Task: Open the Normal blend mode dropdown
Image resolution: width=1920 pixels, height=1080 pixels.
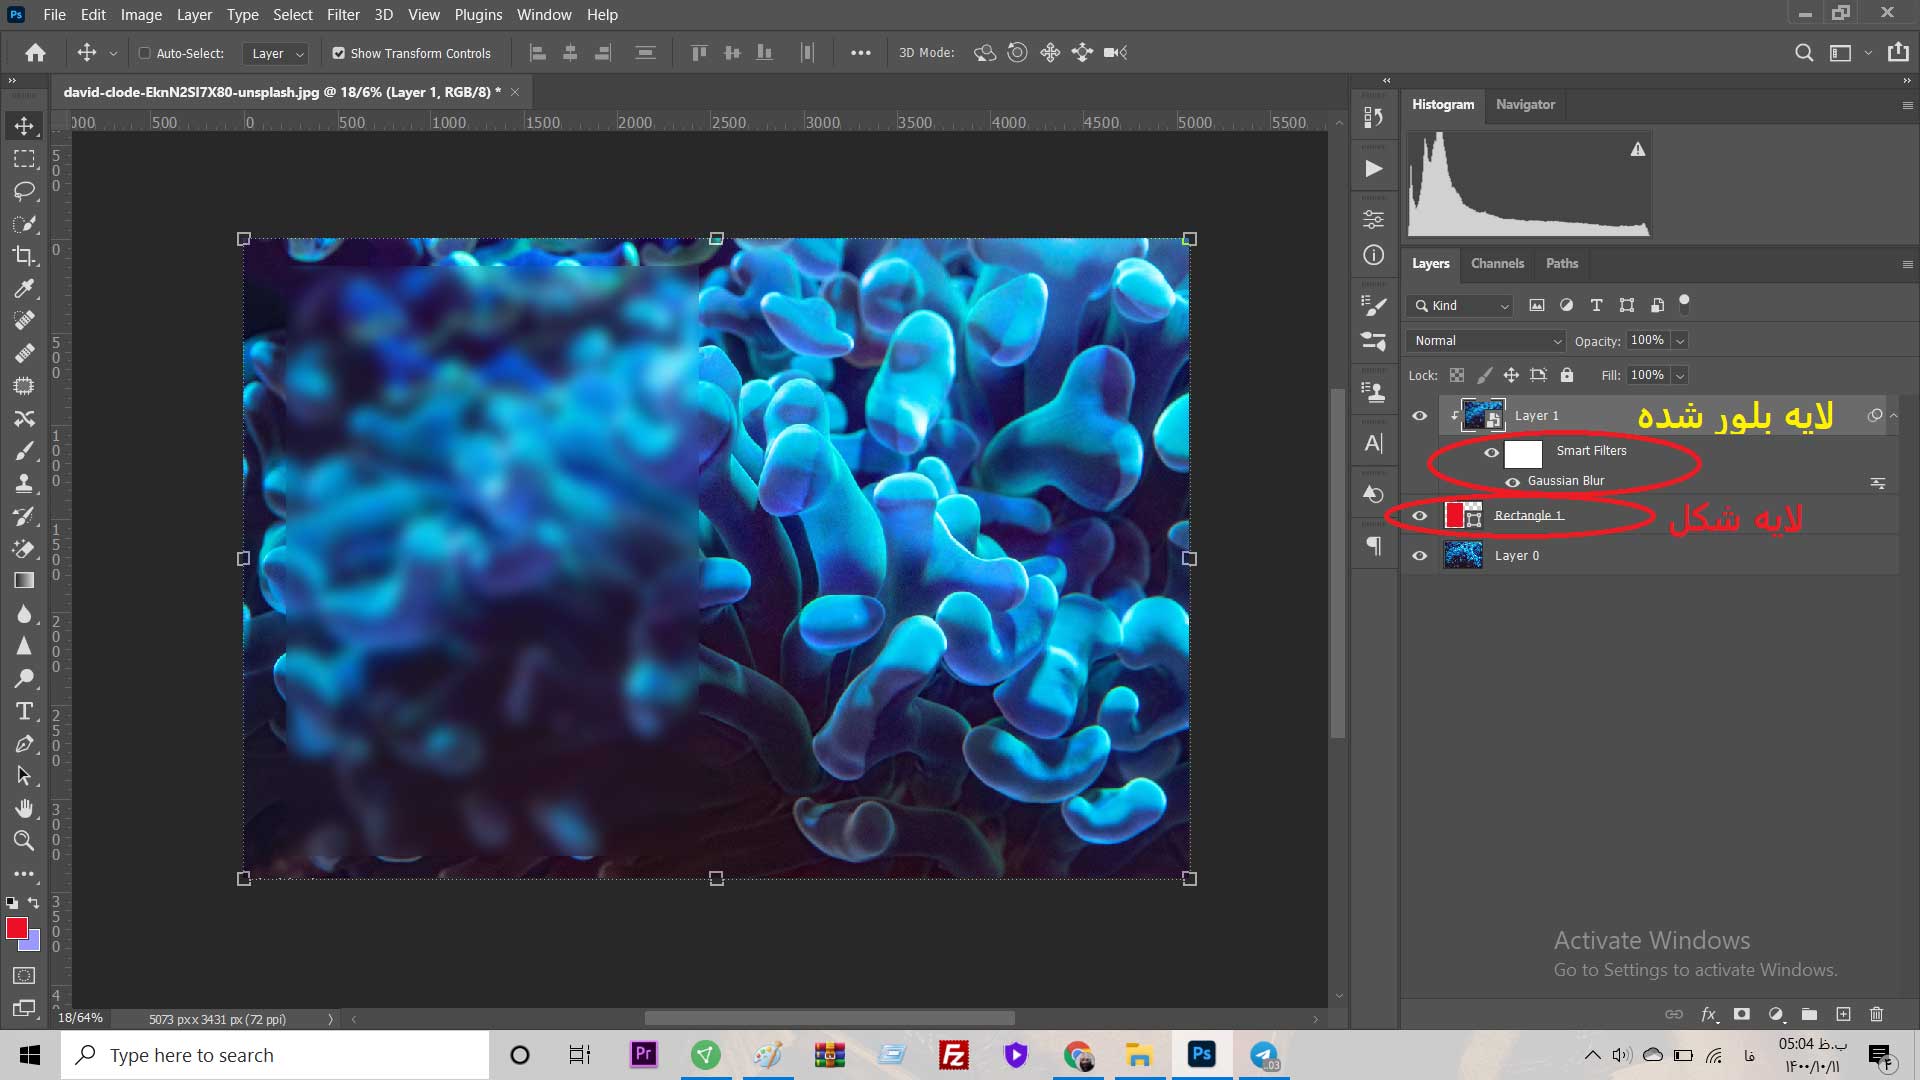Action: [1485, 341]
